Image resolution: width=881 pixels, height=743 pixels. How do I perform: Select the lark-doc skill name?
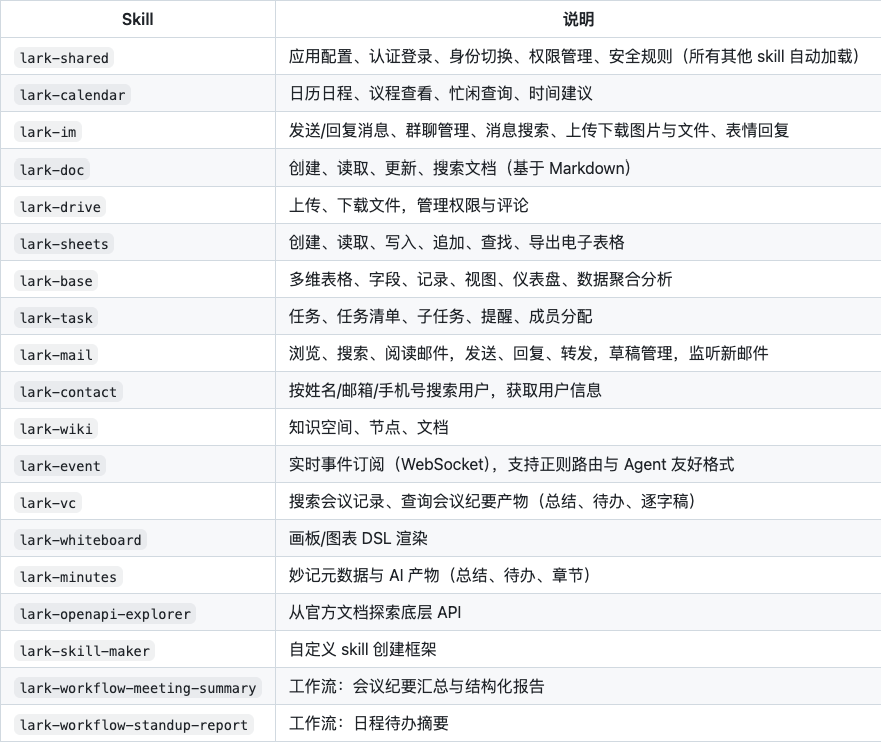pyautogui.click(x=52, y=169)
